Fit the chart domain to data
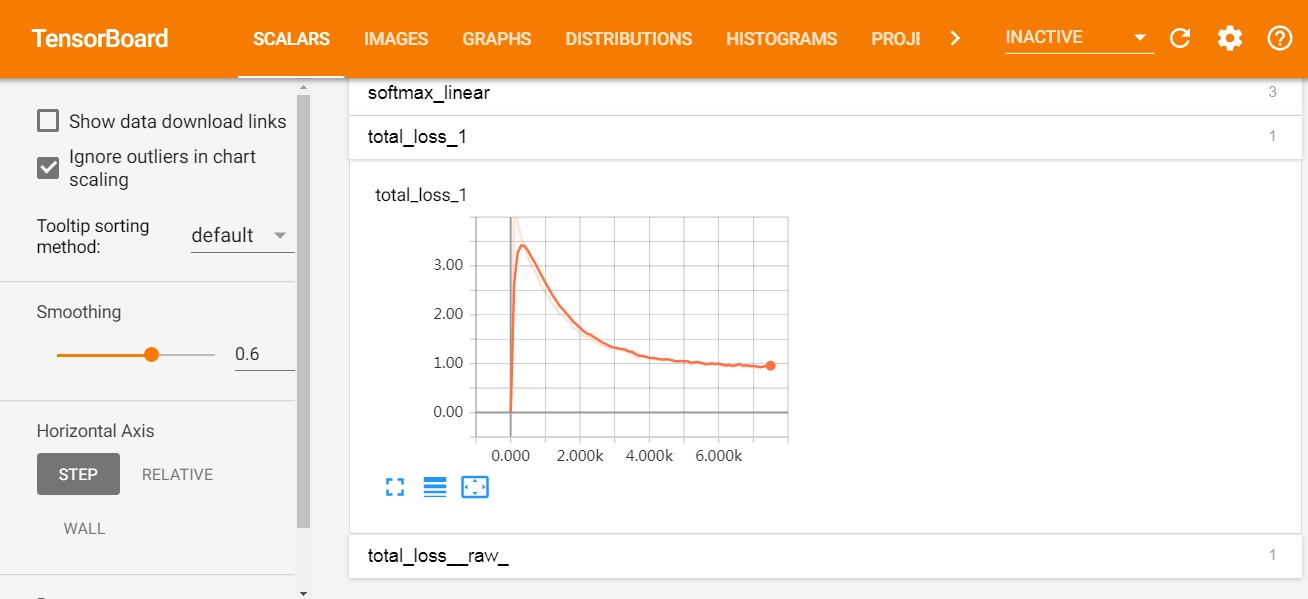The width and height of the screenshot is (1308, 599). pyautogui.click(x=475, y=487)
